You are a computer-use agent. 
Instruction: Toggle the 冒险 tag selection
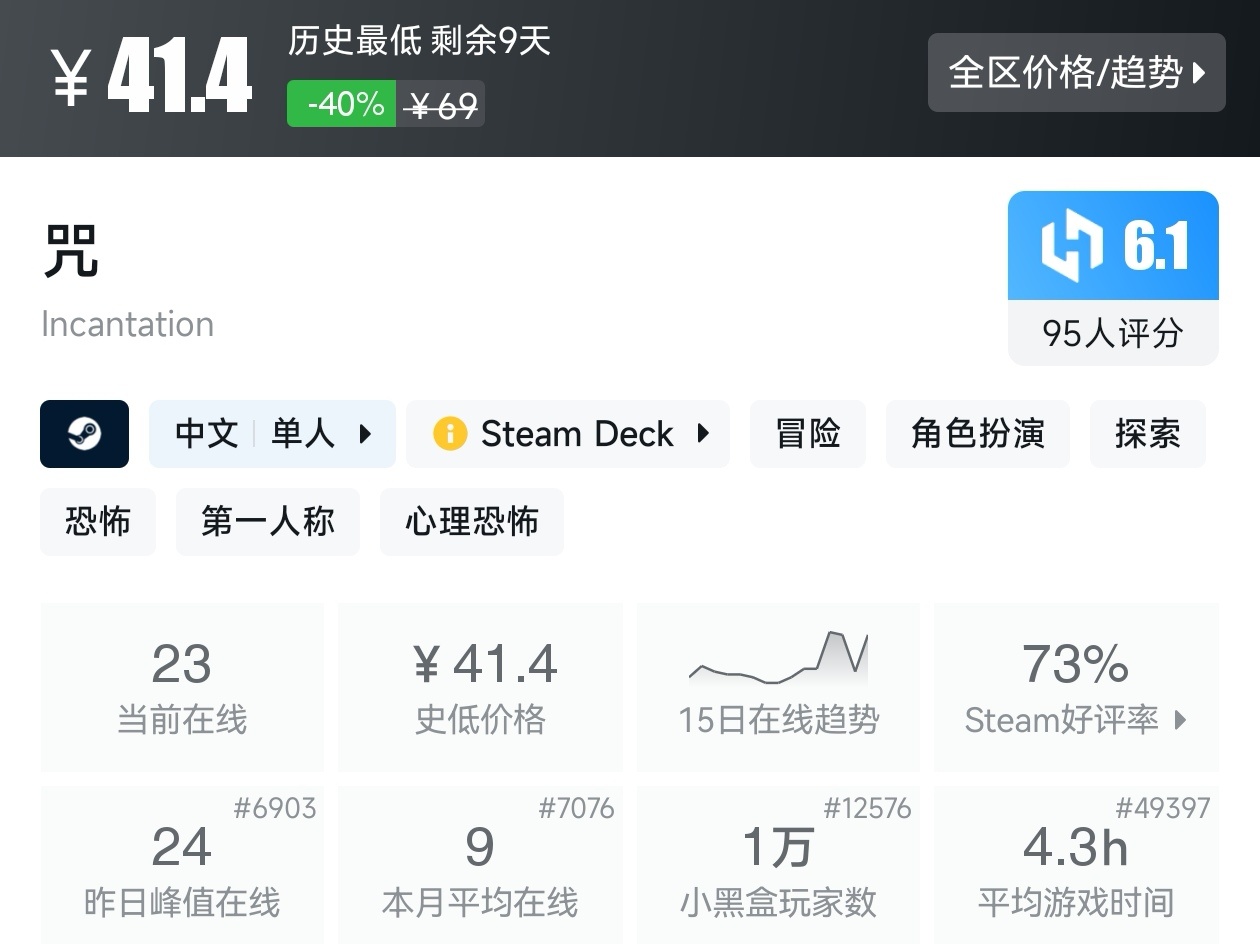(x=807, y=434)
